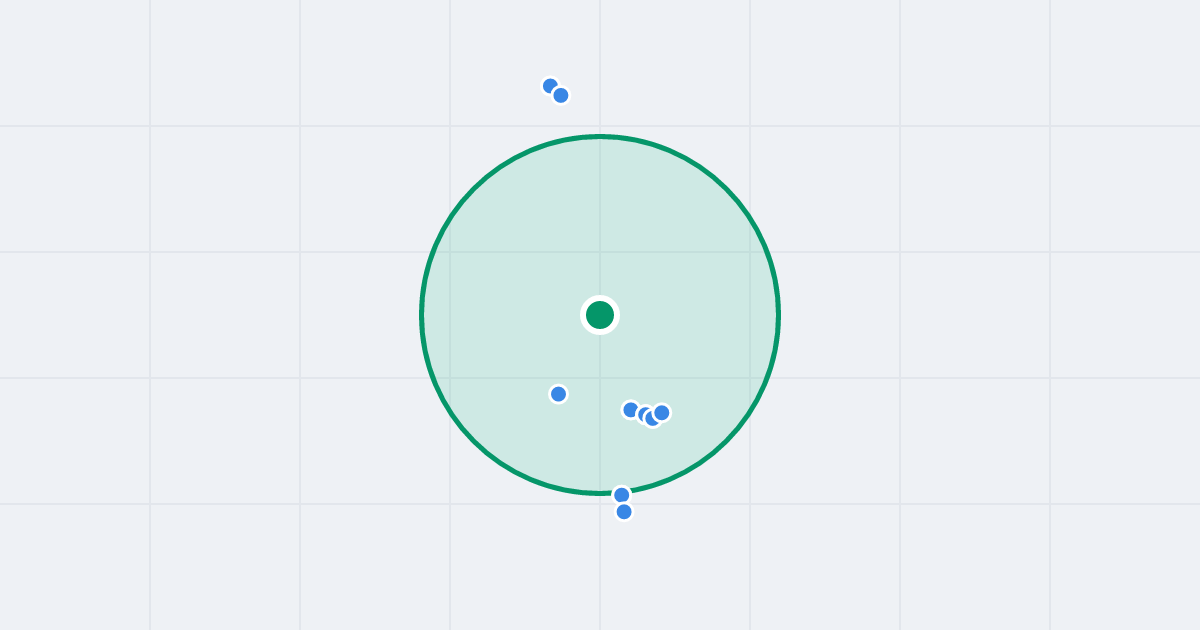
Task: Select the blue point just below the circle
Action: pyautogui.click(x=624, y=512)
